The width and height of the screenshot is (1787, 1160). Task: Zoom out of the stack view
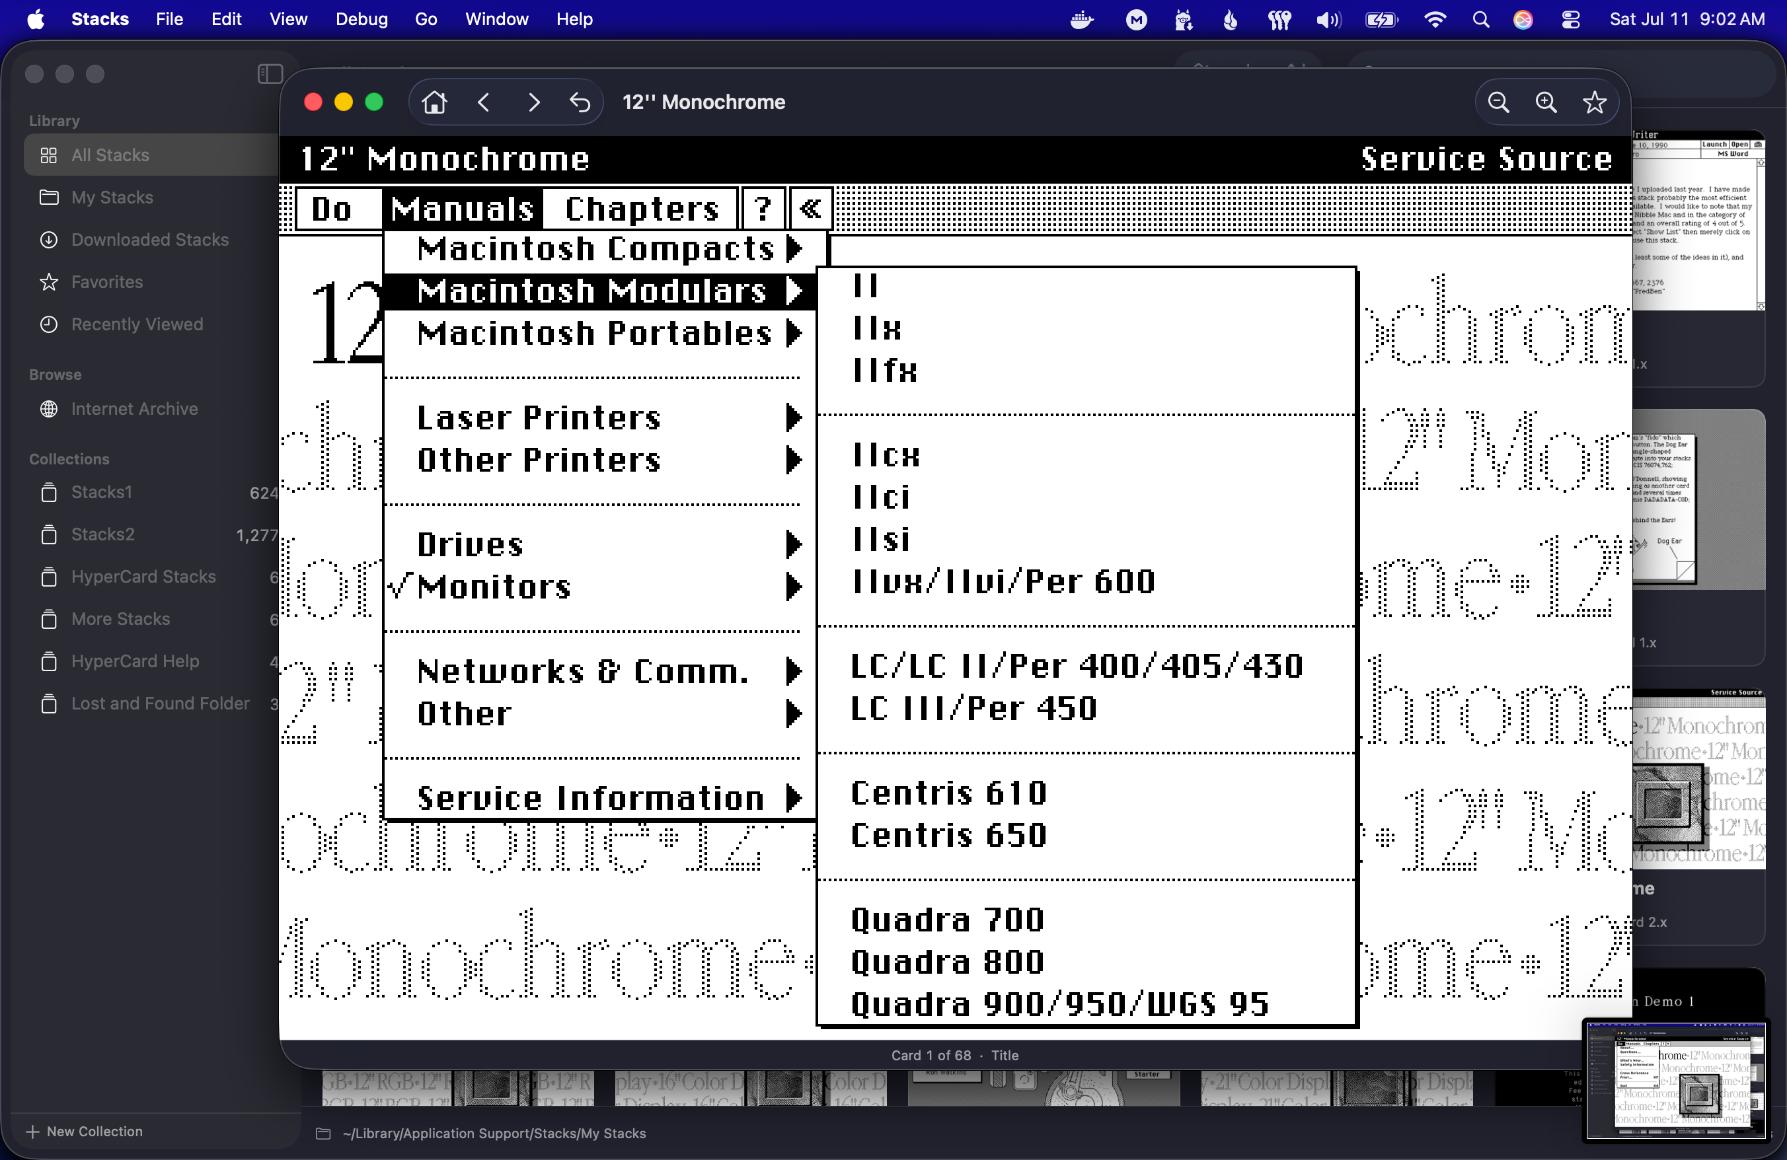[1498, 102]
